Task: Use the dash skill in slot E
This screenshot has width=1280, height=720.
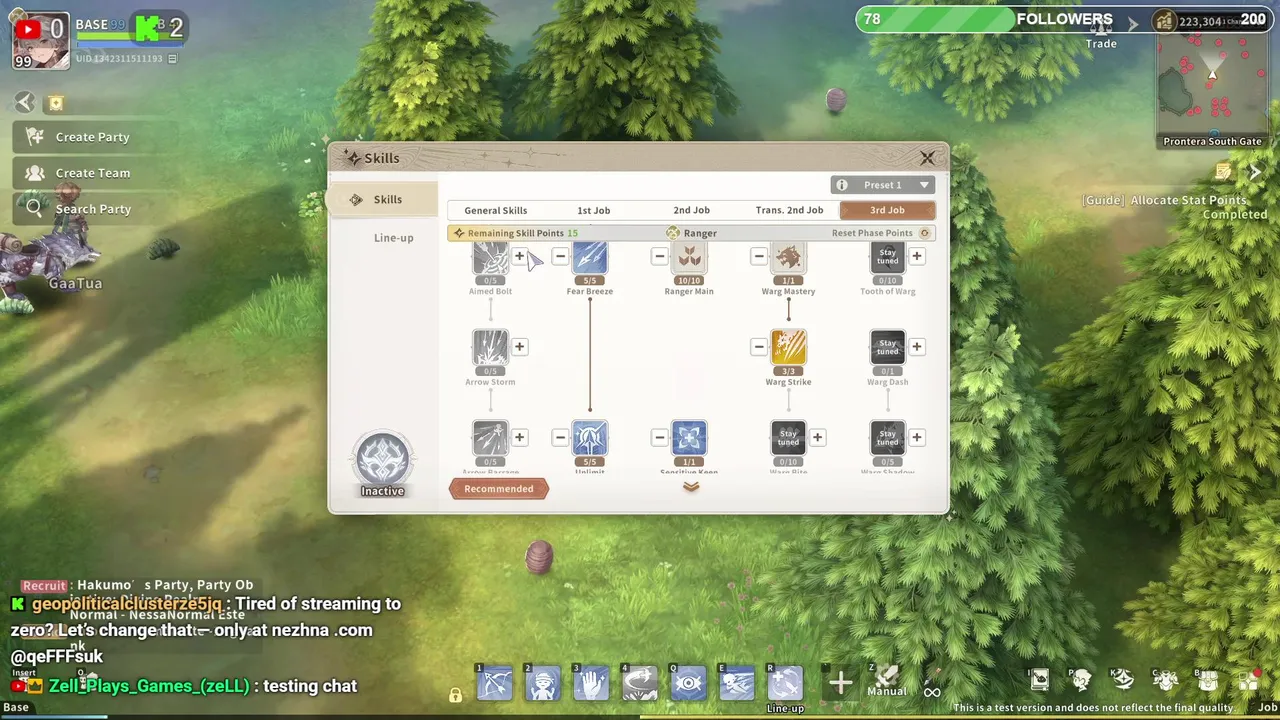Action: point(737,683)
